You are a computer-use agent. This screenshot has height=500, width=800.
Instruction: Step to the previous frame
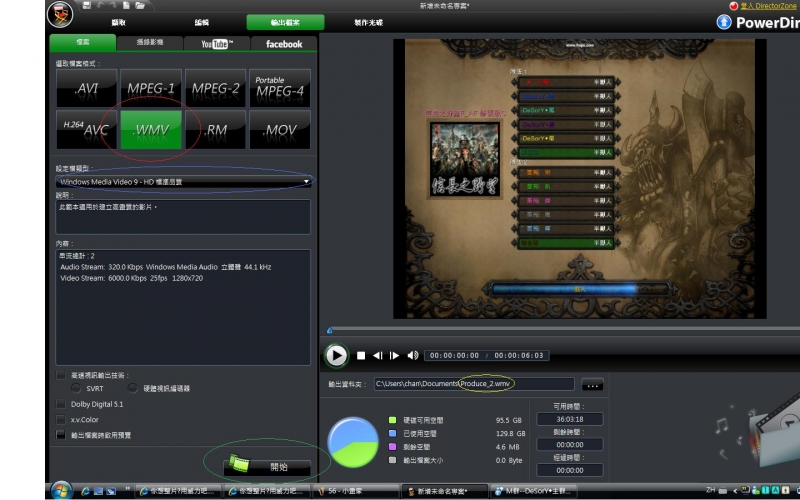point(378,356)
